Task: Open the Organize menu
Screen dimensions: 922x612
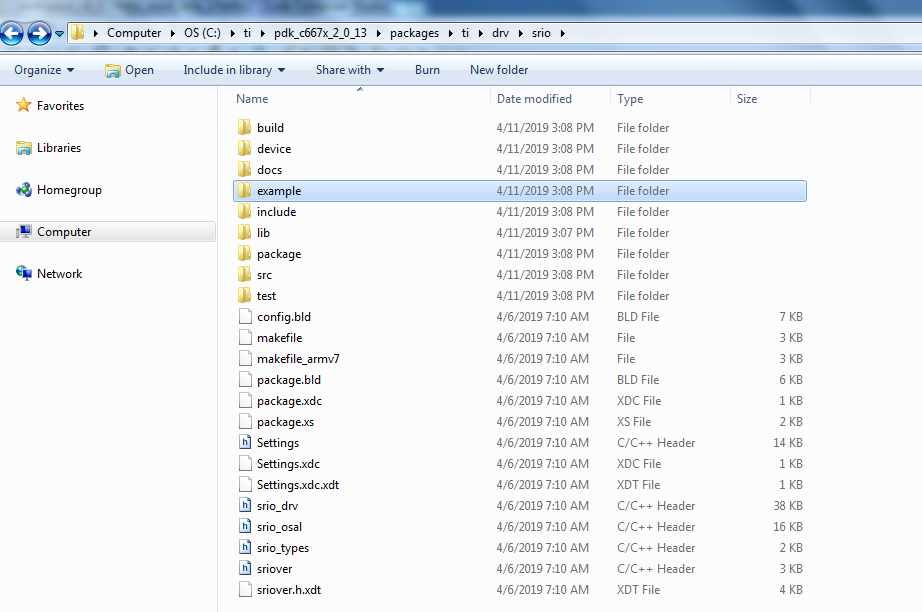Action: tap(44, 70)
